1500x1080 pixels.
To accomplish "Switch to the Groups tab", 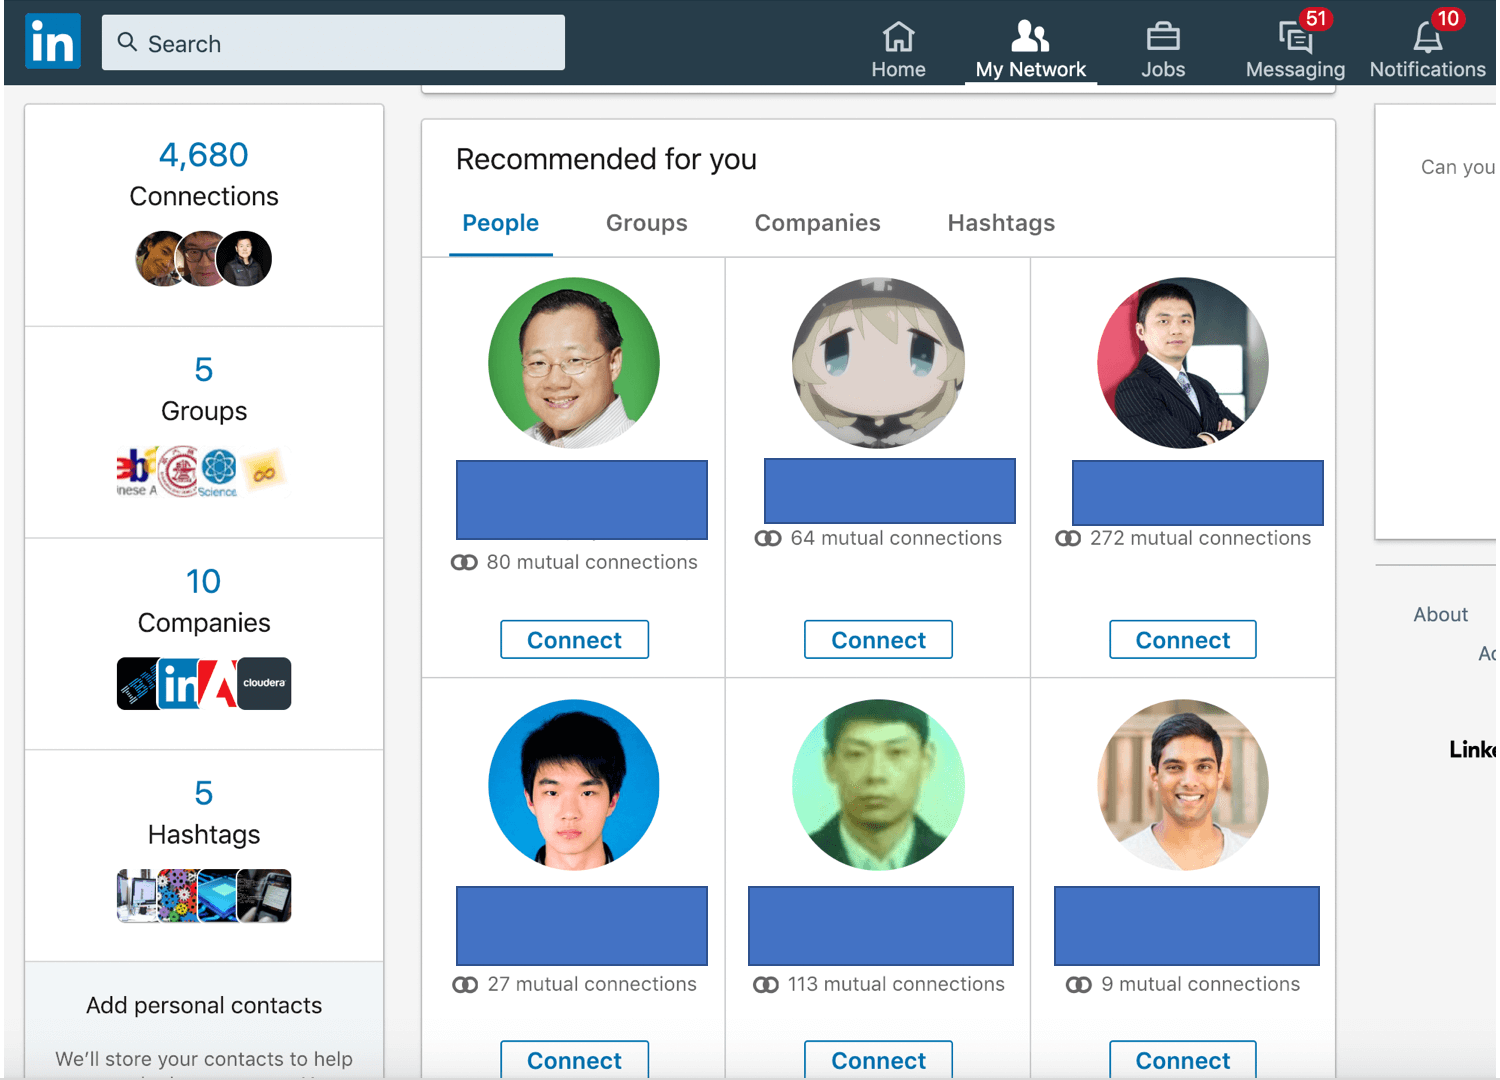I will coord(646,223).
